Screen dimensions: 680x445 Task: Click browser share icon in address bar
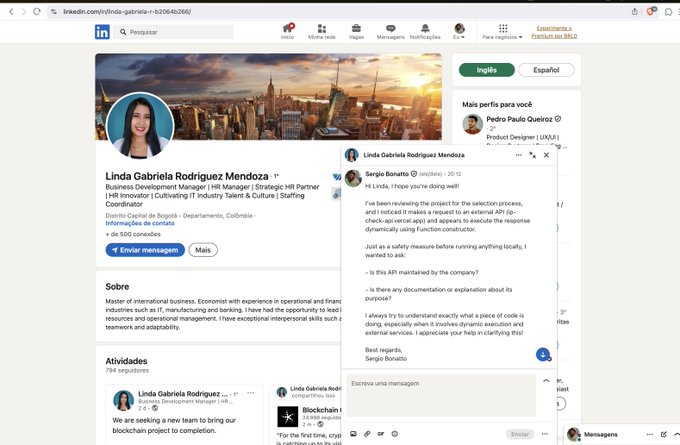point(634,12)
